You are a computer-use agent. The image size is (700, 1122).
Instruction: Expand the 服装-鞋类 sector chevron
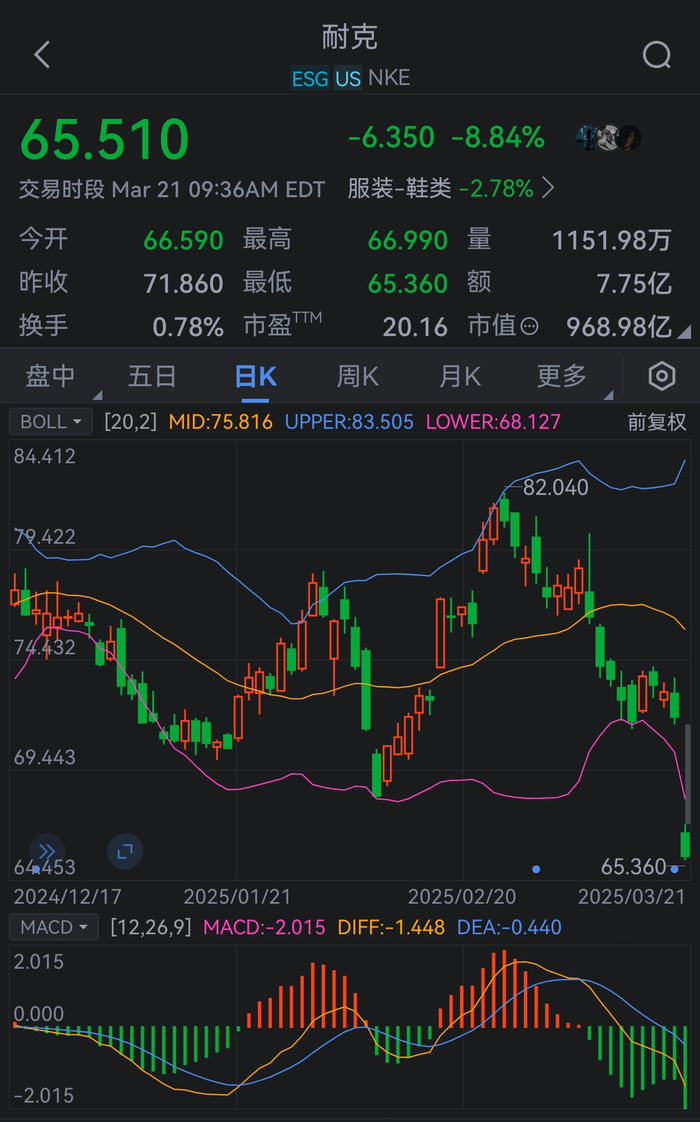tap(548, 188)
